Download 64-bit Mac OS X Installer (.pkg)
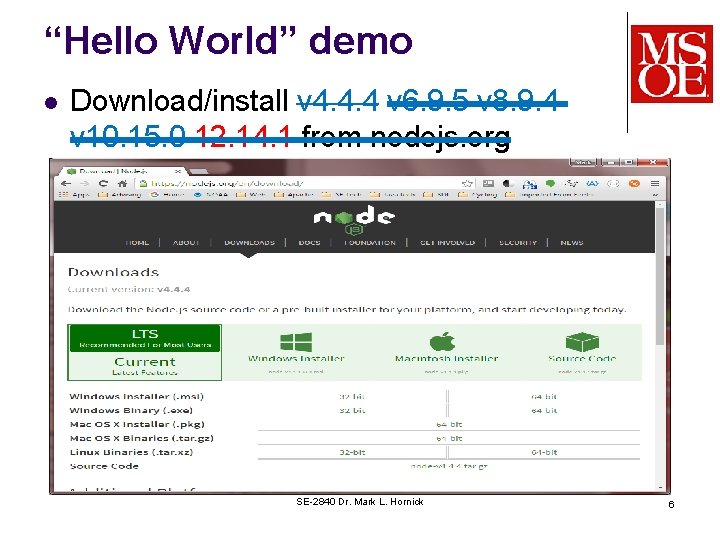The height and width of the screenshot is (540, 720). [x=449, y=425]
